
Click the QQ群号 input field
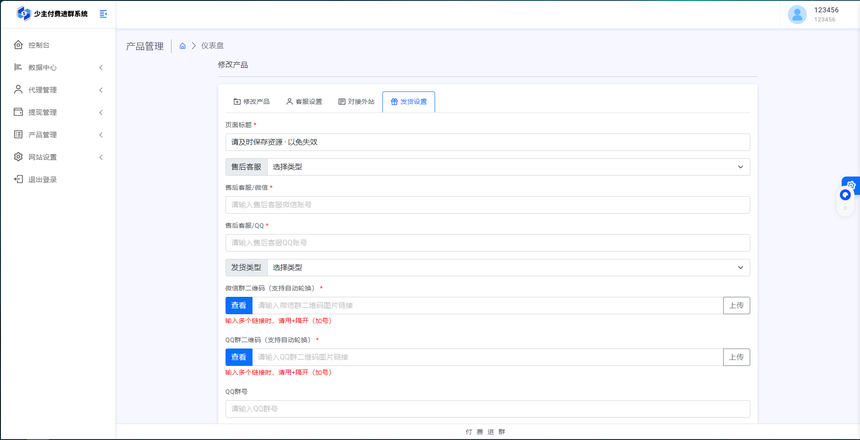[487, 409]
